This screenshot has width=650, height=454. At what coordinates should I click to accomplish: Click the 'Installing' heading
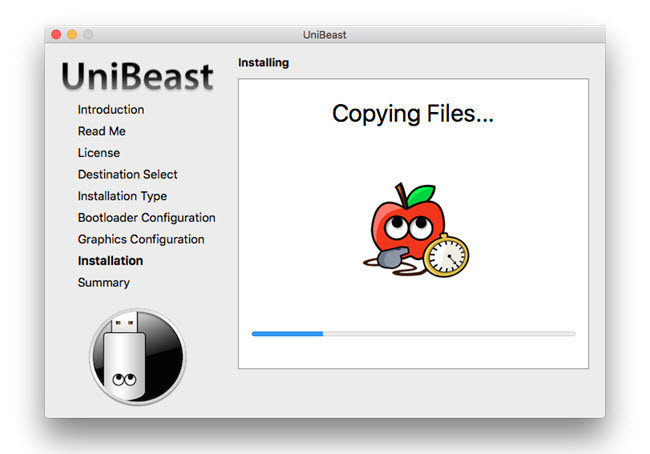click(x=264, y=63)
